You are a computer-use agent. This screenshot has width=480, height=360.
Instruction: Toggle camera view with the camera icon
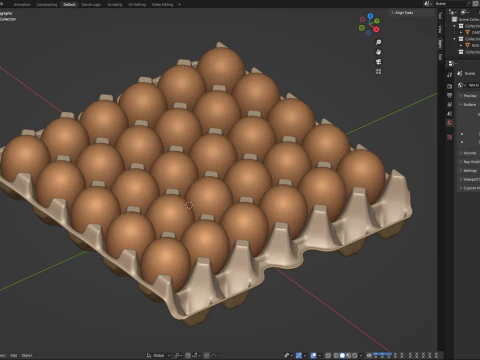pyautogui.click(x=378, y=62)
